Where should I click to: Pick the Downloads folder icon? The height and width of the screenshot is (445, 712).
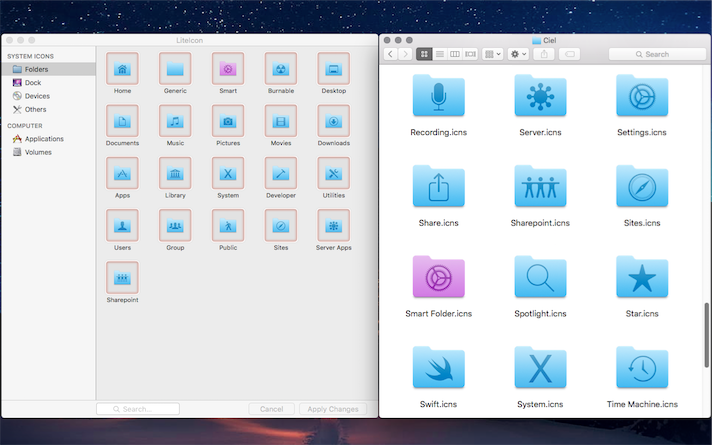tap(334, 121)
